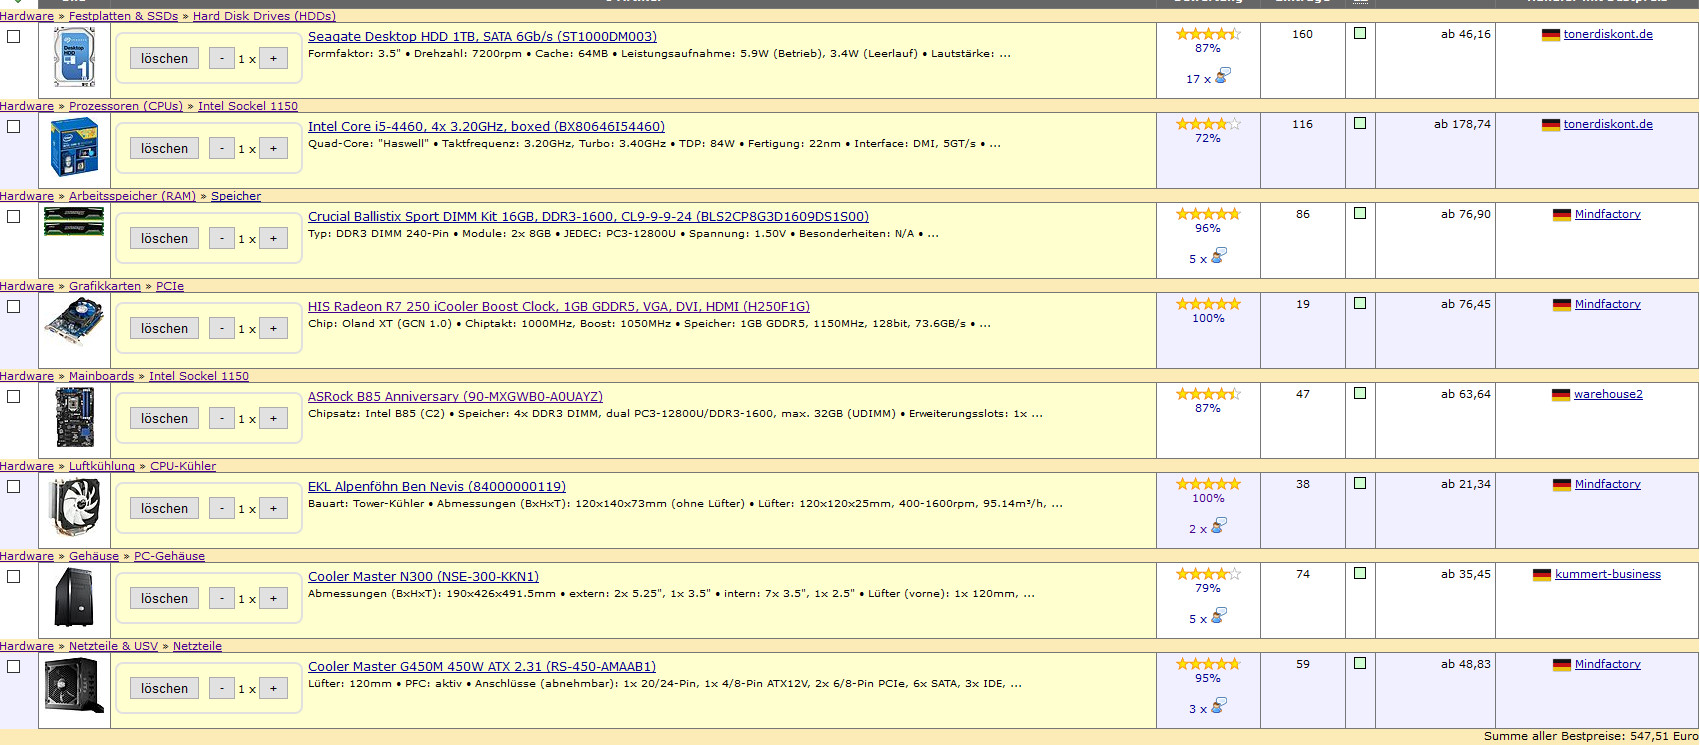Image resolution: width=1700 pixels, height=745 pixels.
Task: Go to Hard Disk Drives (HDDs) category
Action: click(264, 16)
